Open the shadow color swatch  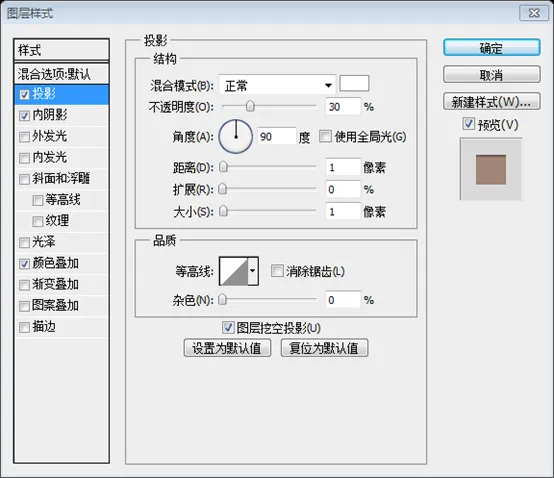(354, 84)
